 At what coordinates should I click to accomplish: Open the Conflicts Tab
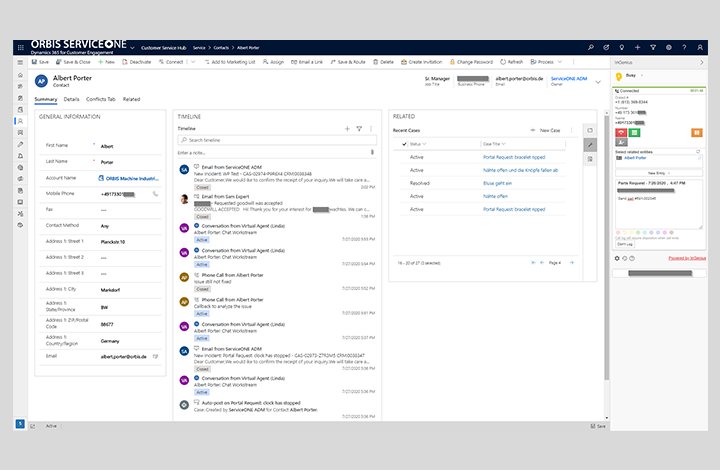coord(101,99)
